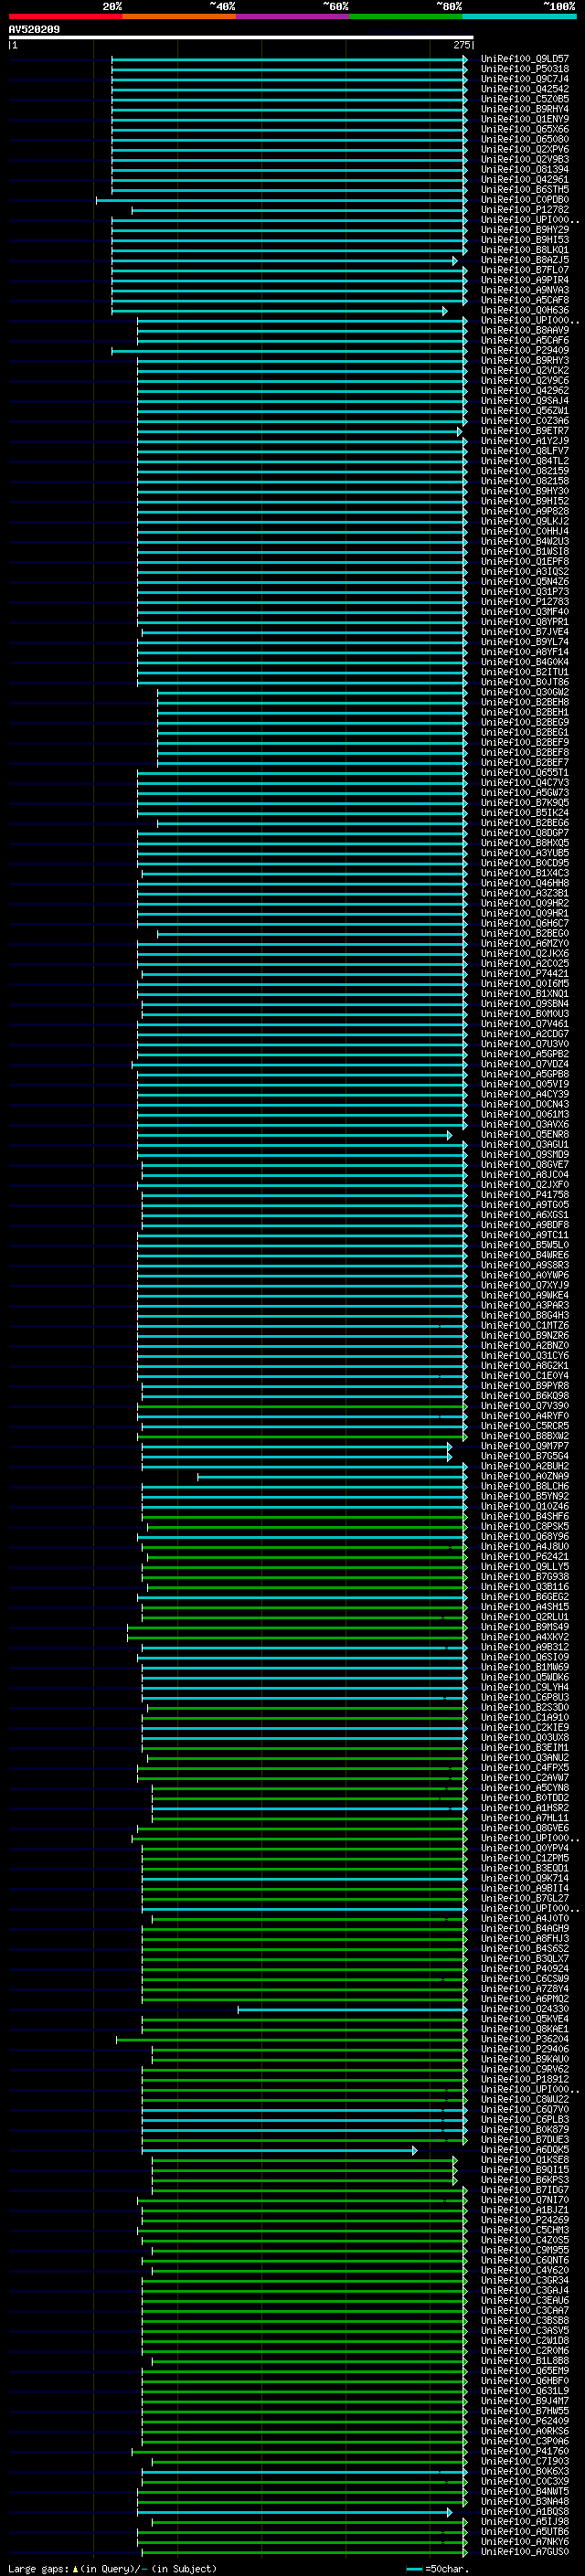The width and height of the screenshot is (585, 2576).
Task: Select the UniRef100_P41760 label
Action: point(524,2451)
